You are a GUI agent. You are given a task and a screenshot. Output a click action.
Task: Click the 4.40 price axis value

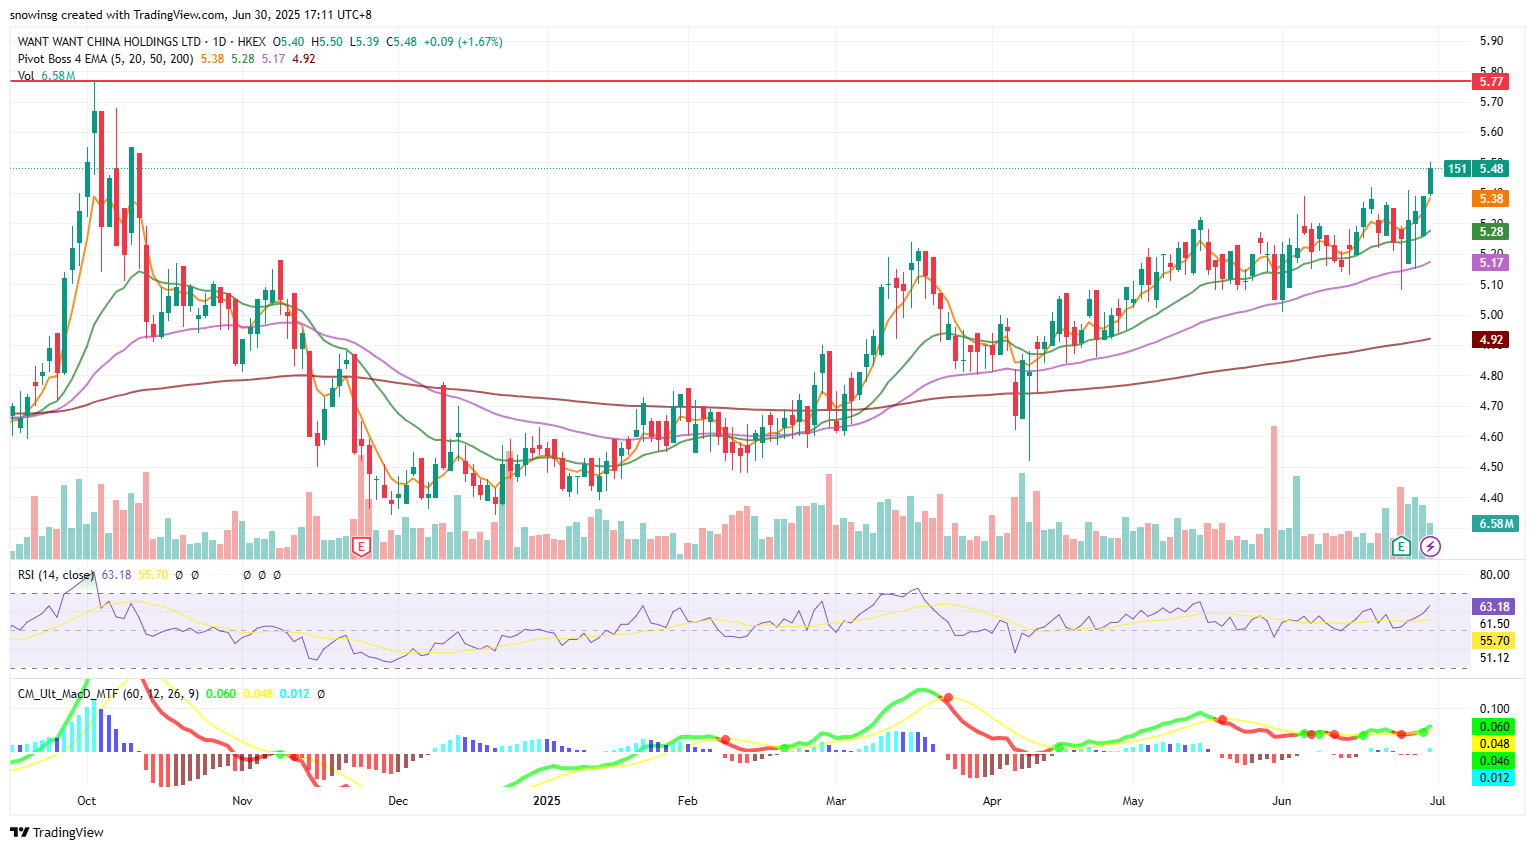(x=1491, y=498)
